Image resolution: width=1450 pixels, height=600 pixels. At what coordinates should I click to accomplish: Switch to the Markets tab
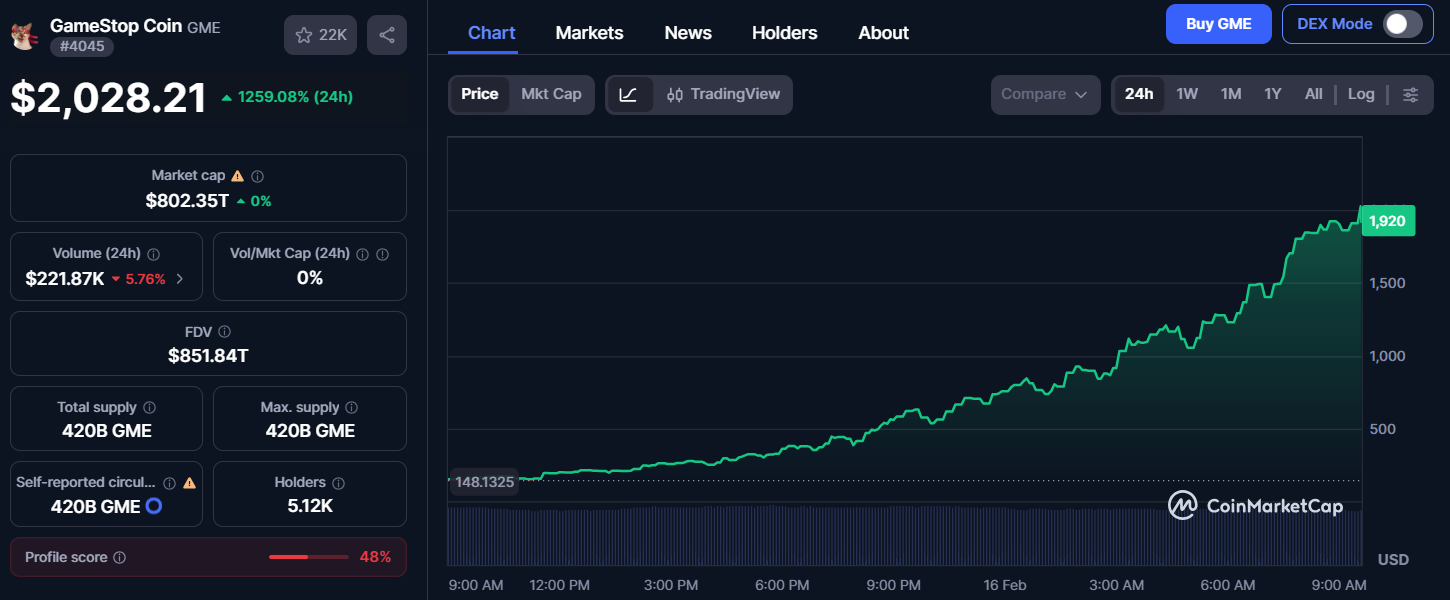pos(589,33)
